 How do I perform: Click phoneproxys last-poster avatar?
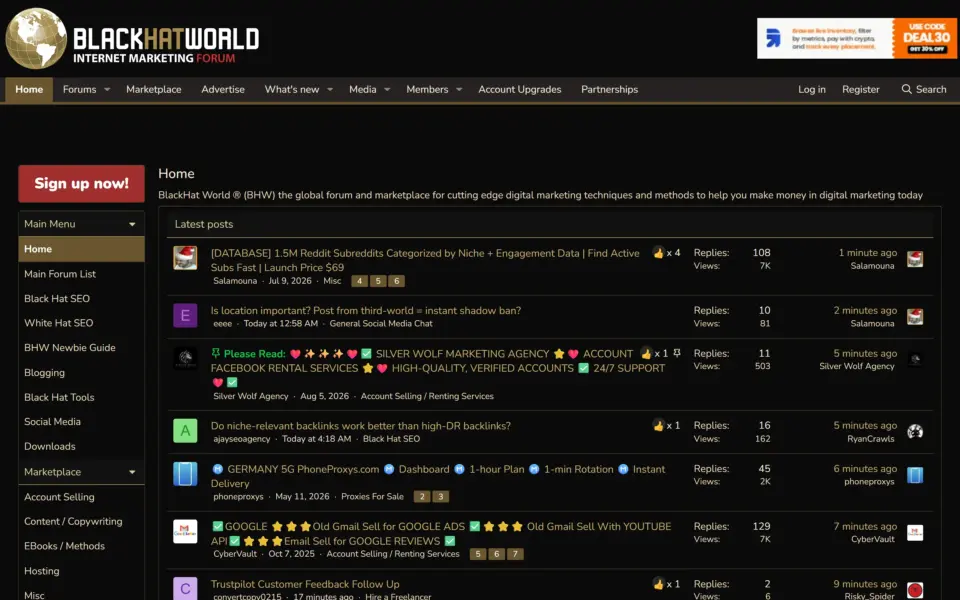pos(915,475)
